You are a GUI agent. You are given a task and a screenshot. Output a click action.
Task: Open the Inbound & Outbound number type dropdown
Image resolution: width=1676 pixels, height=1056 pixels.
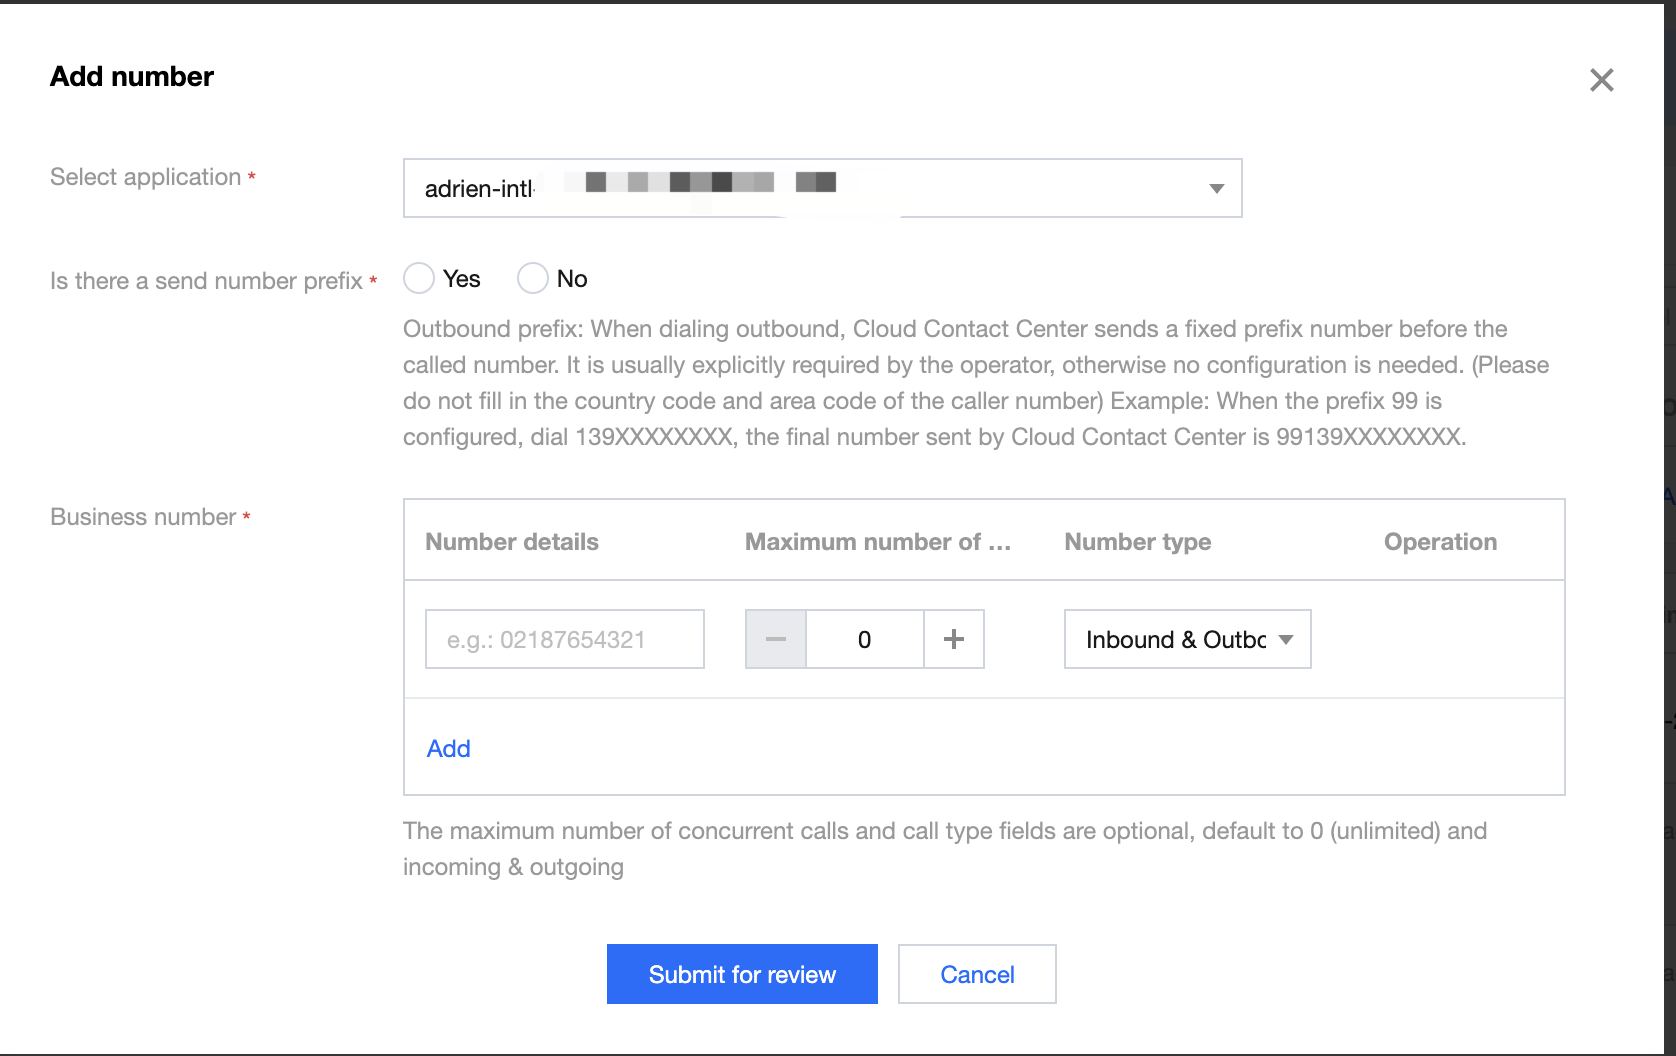point(1187,639)
